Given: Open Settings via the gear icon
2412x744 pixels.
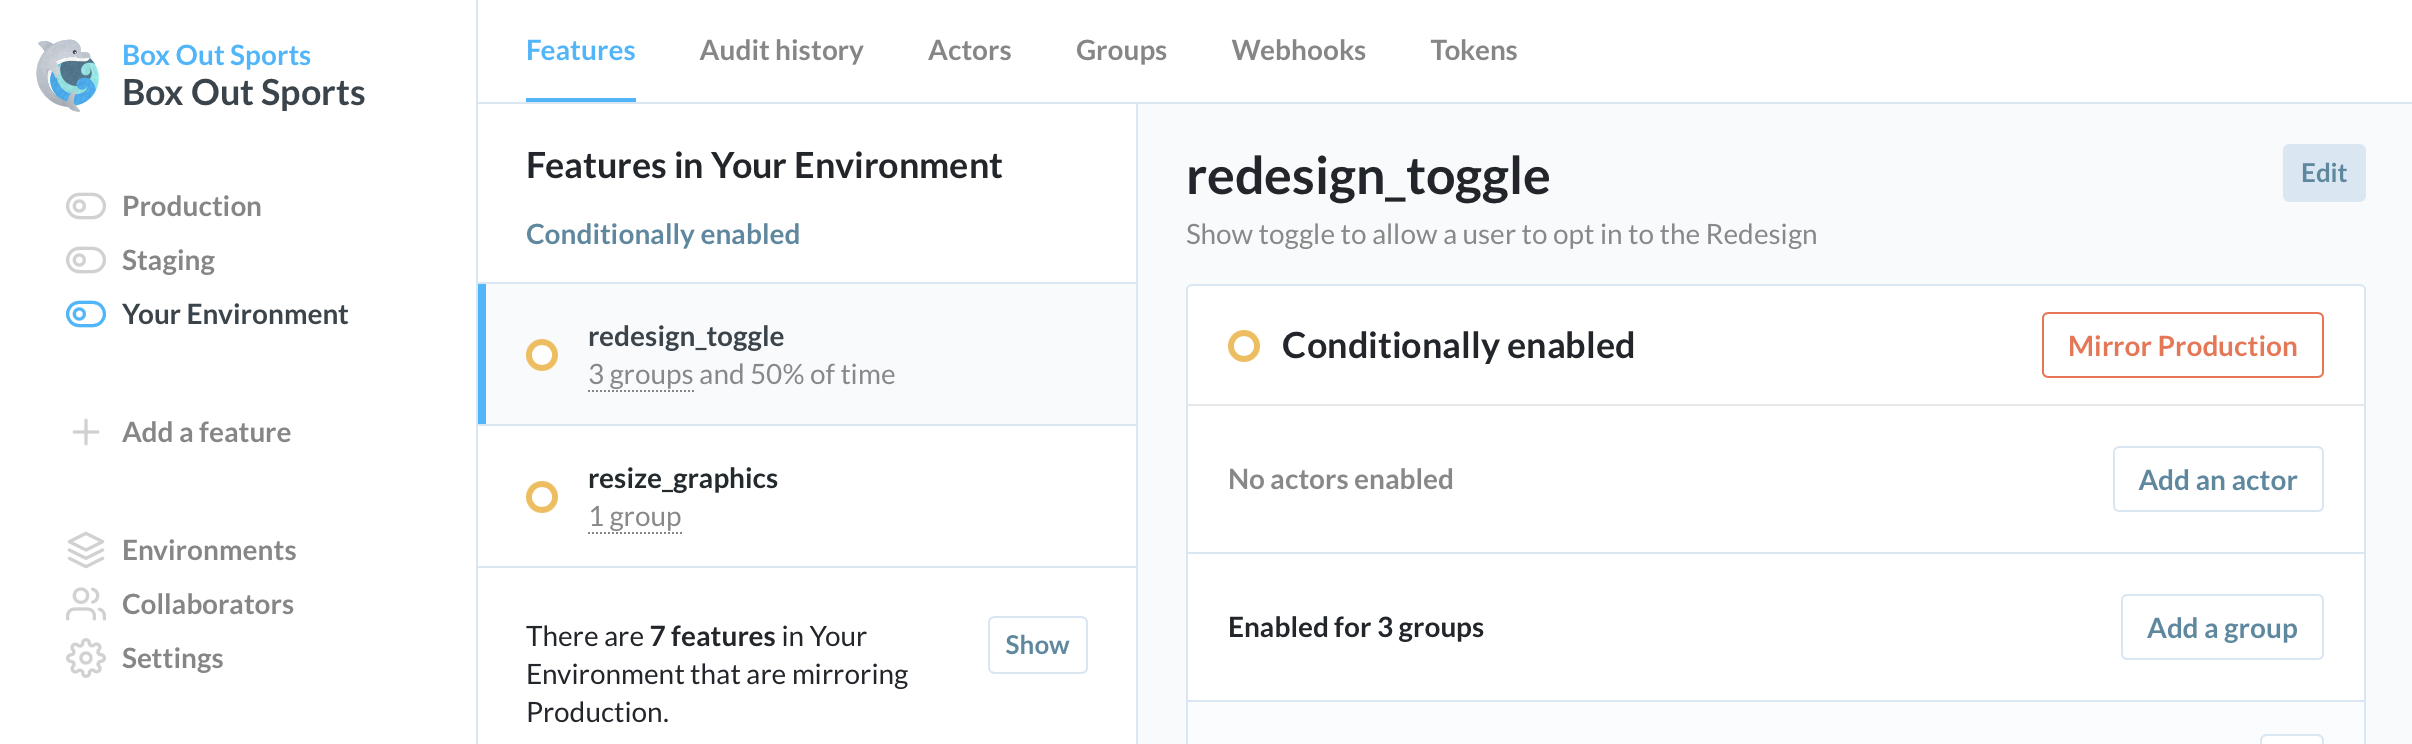Looking at the screenshot, I should pos(86,658).
